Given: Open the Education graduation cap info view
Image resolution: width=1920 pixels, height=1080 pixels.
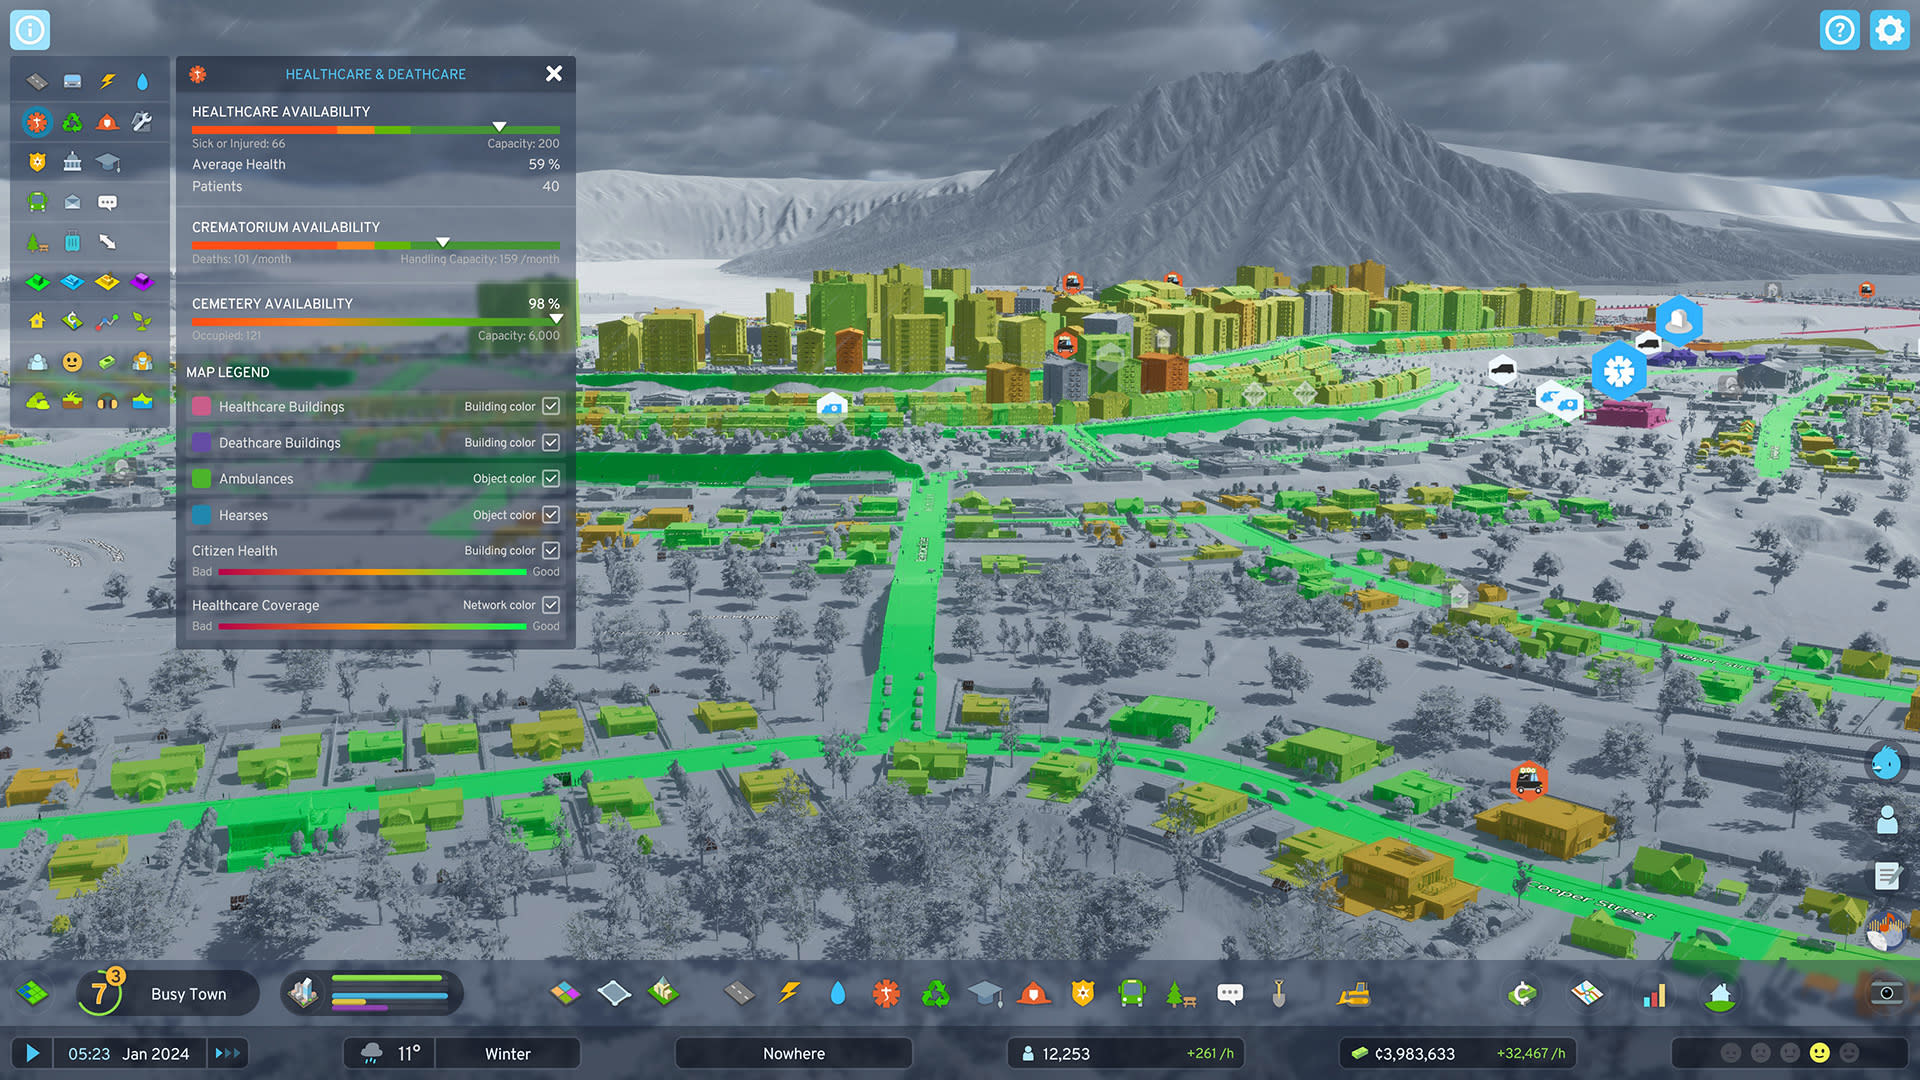Looking at the screenshot, I should (107, 162).
